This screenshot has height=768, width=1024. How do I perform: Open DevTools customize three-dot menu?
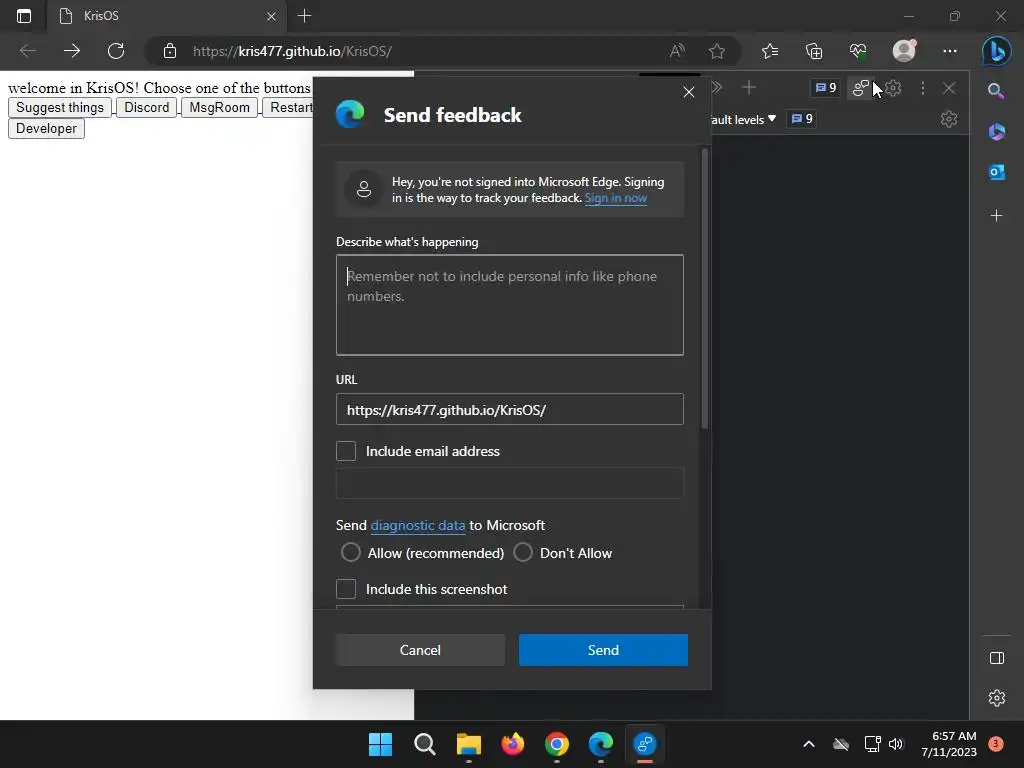[923, 88]
